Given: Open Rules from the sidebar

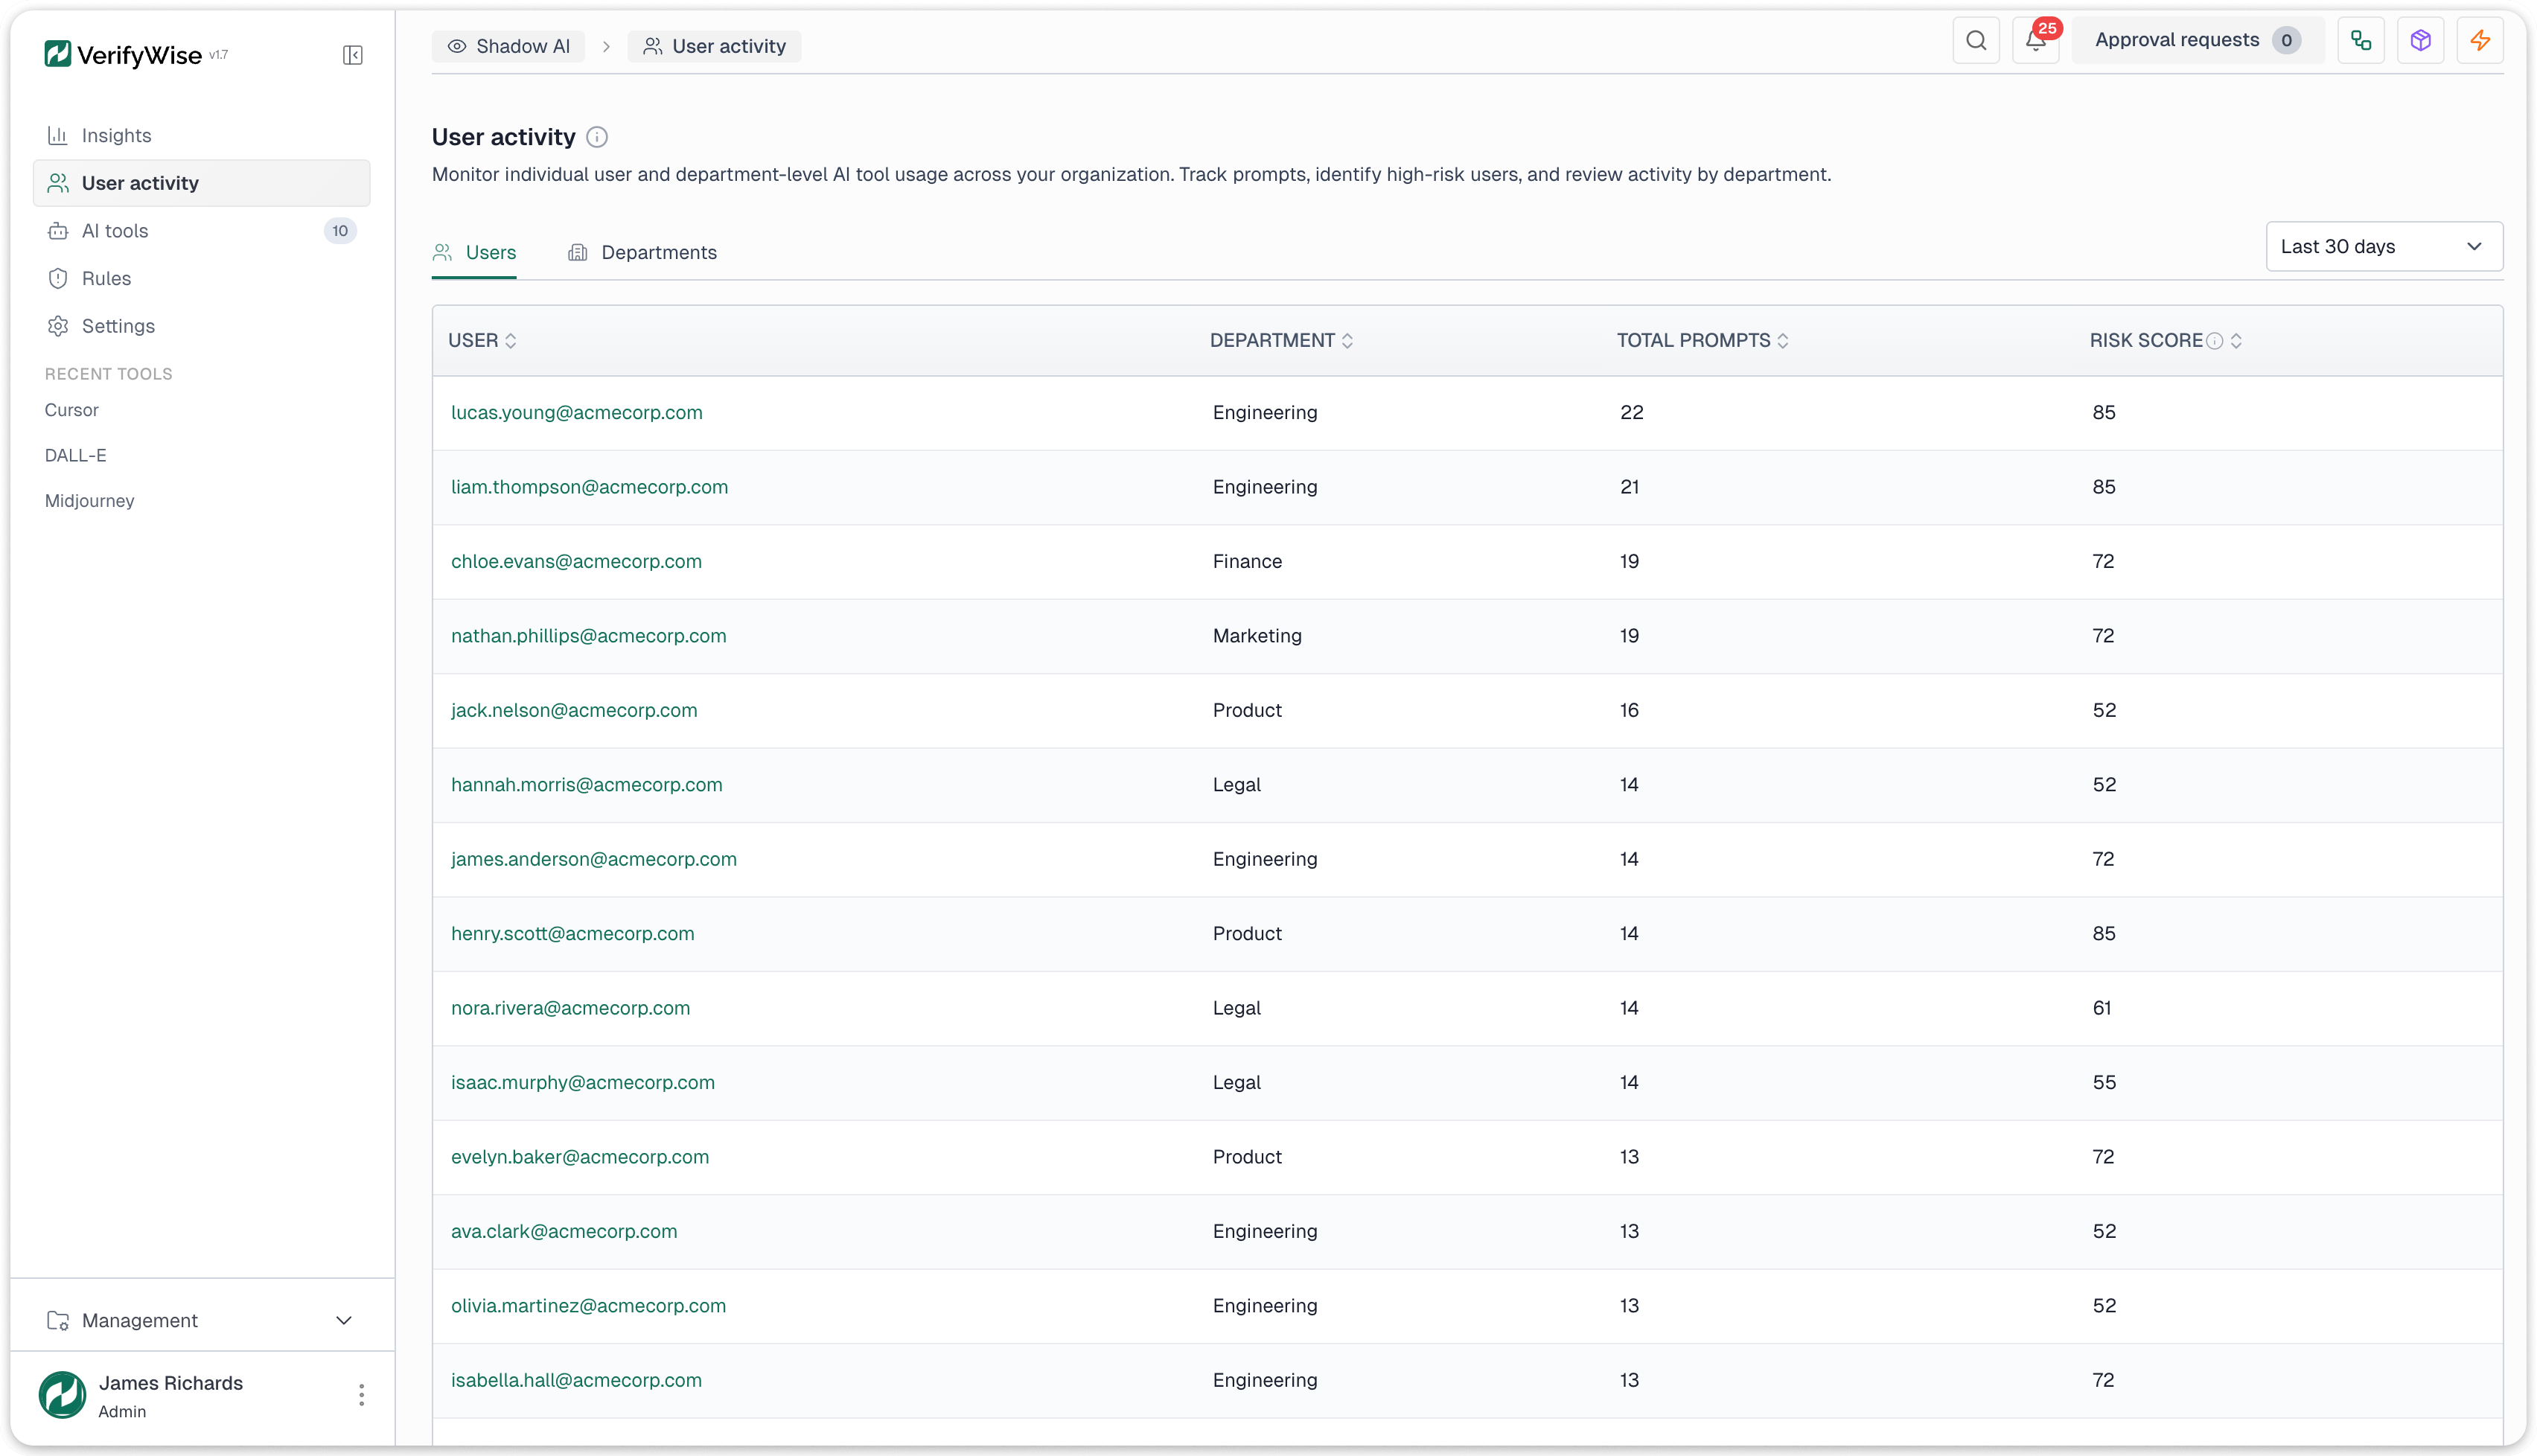Looking at the screenshot, I should click(x=106, y=278).
